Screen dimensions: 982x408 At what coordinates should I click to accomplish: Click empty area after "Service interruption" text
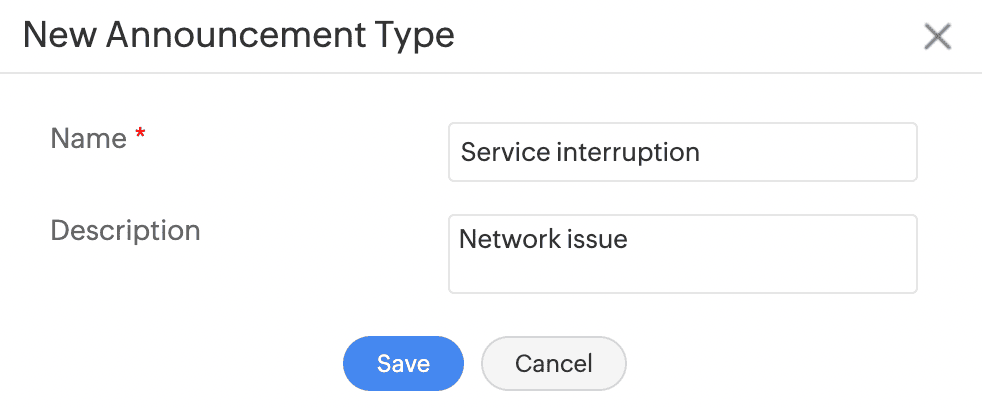tap(810, 153)
